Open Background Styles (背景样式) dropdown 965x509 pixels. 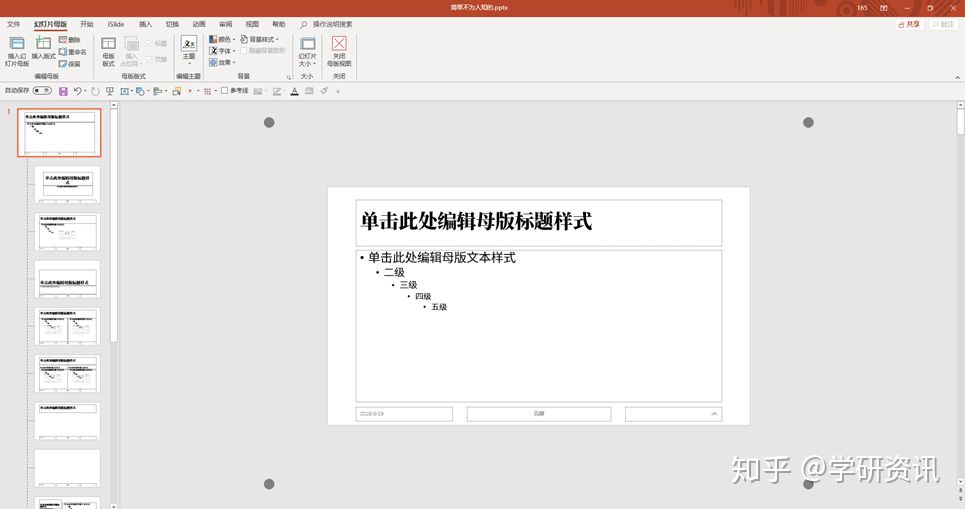[x=259, y=39]
